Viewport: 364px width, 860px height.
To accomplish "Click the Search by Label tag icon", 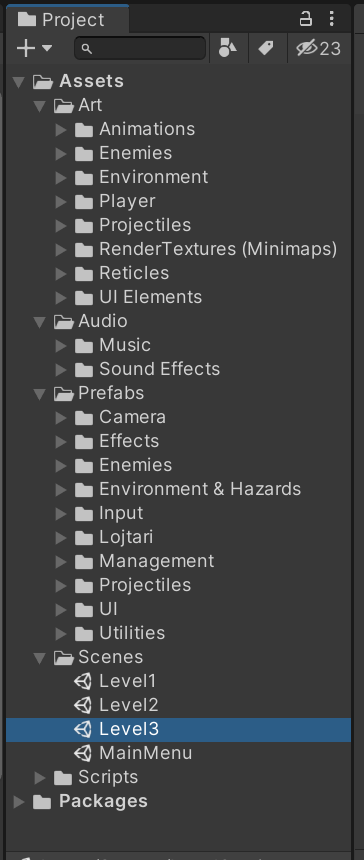I will [266, 49].
